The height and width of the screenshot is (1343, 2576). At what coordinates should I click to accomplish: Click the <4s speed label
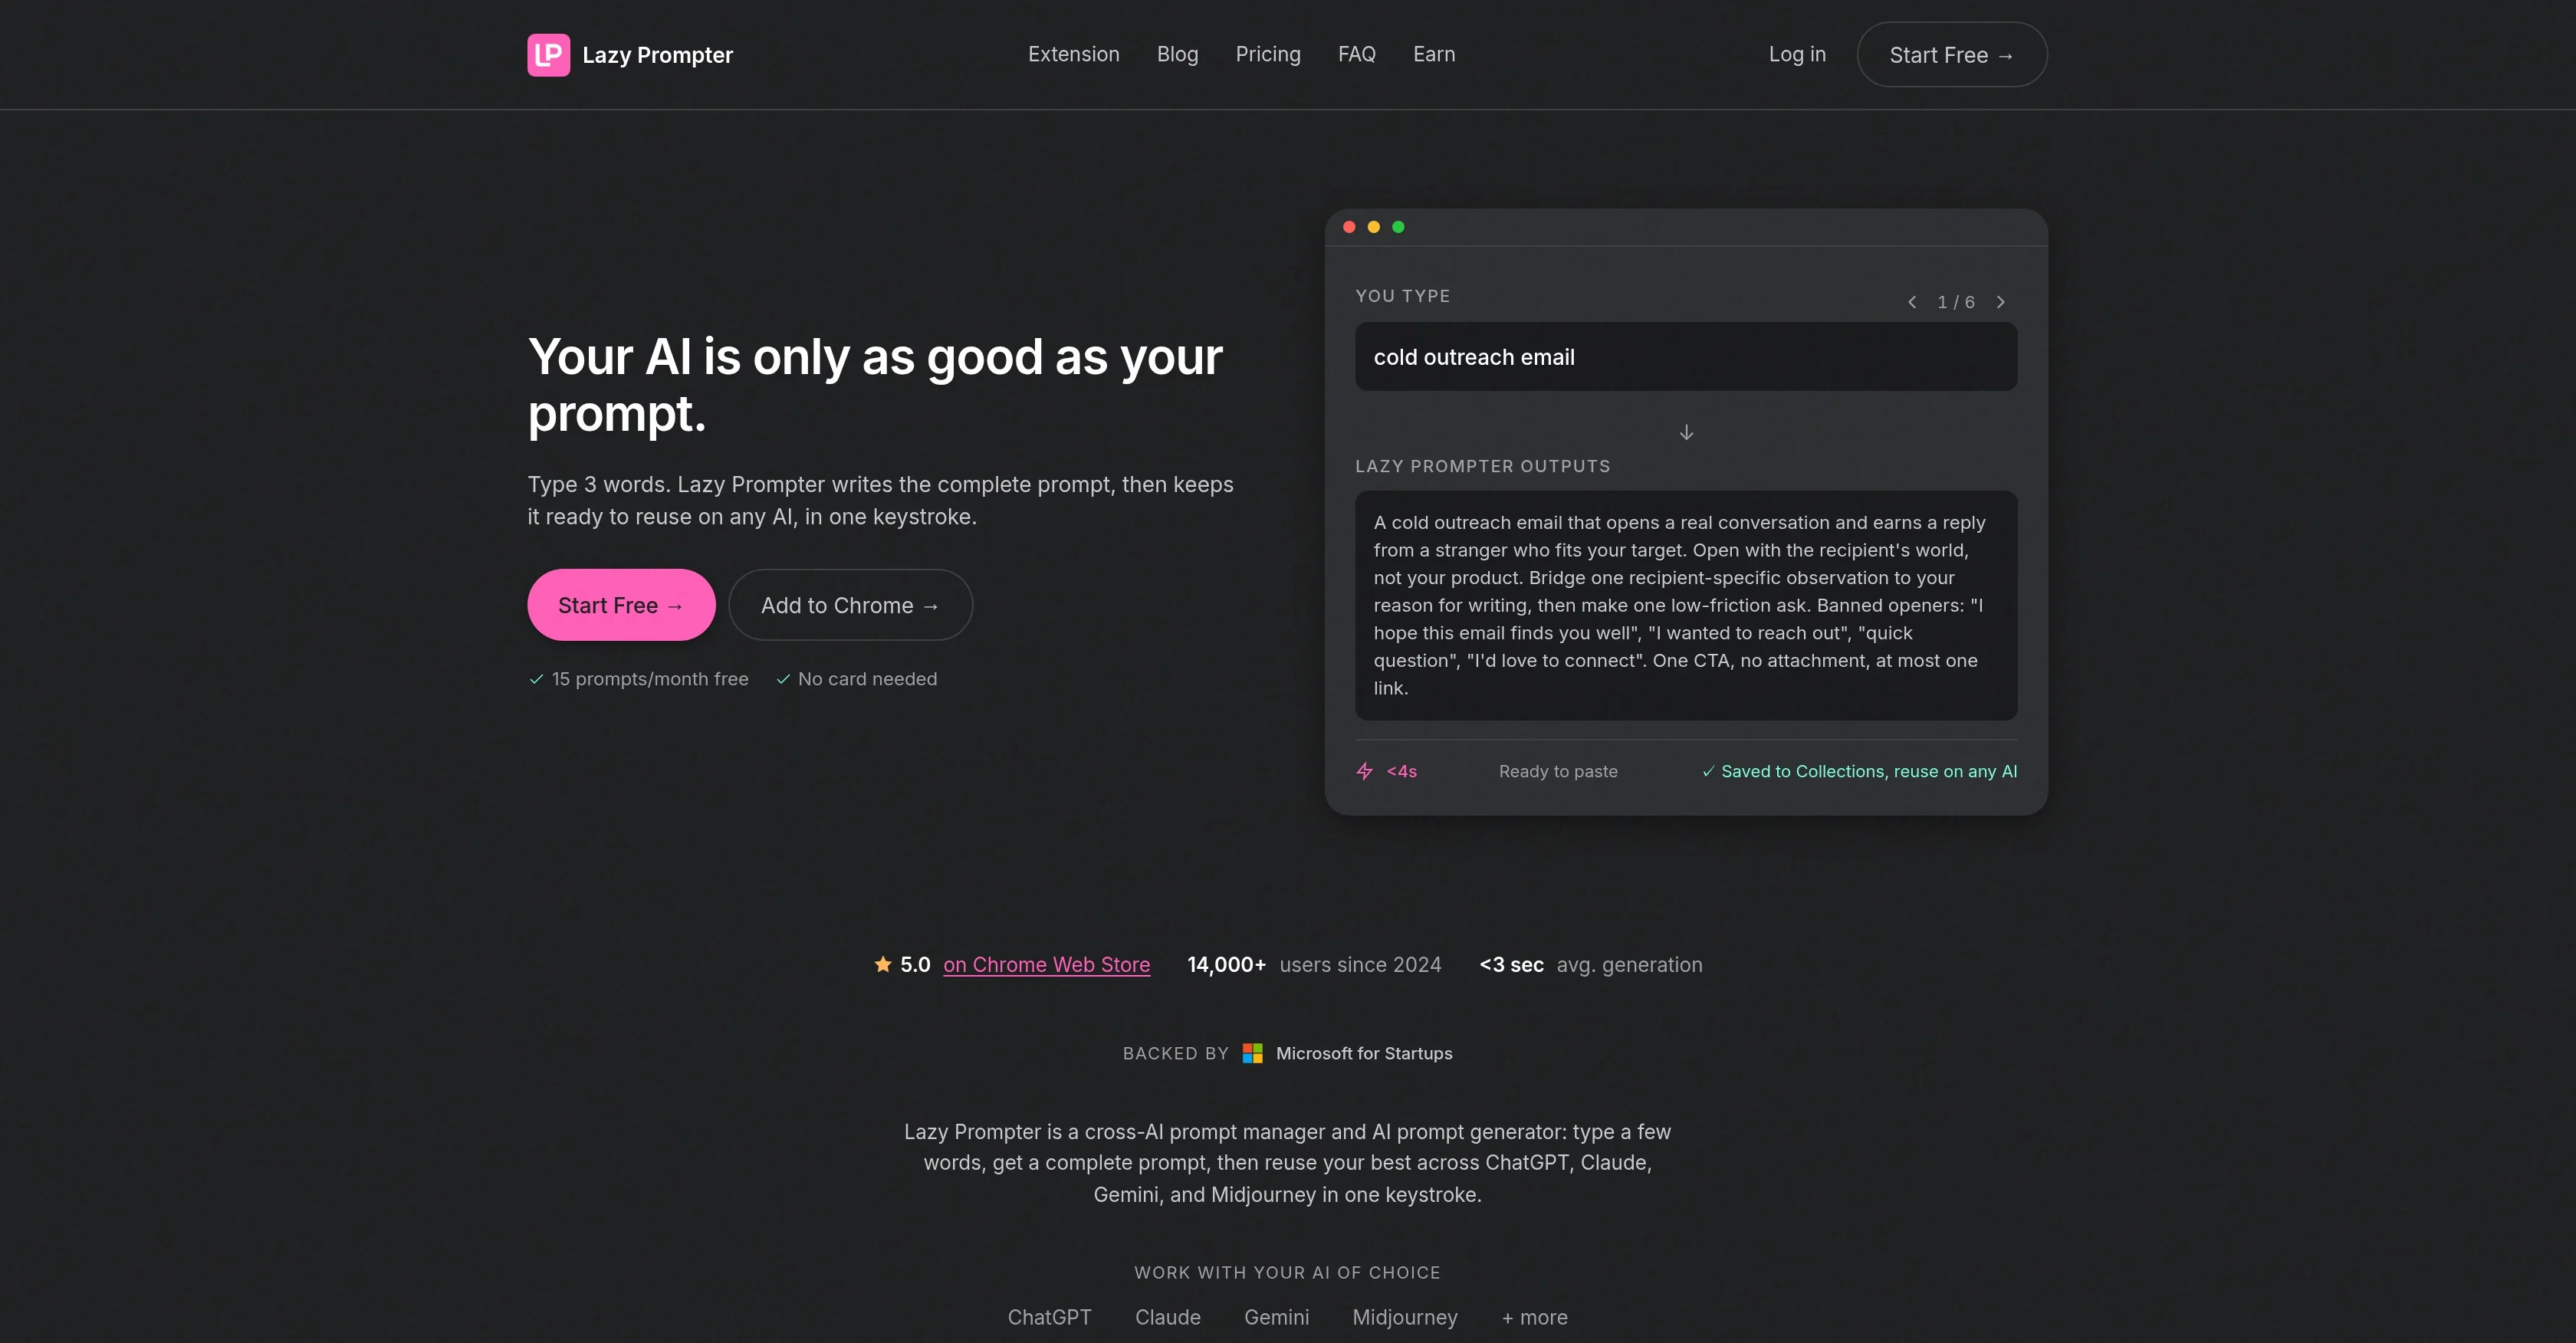(x=1401, y=771)
